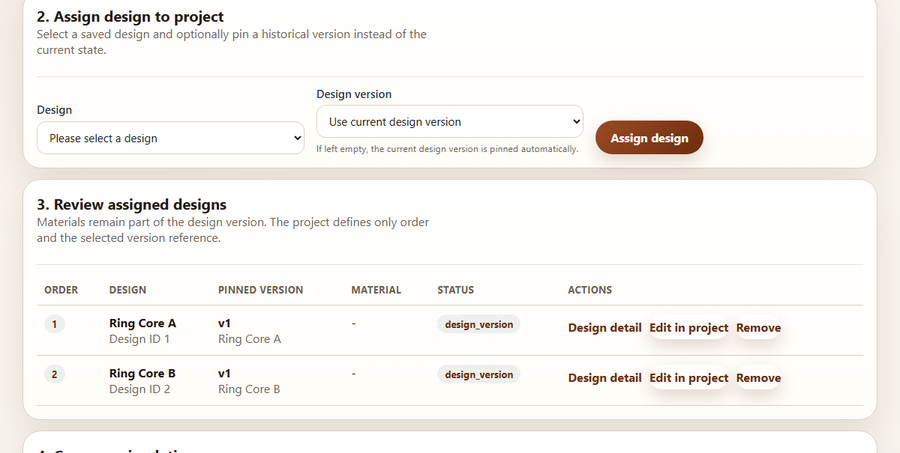Click the Design ID 2 text
This screenshot has width=900, height=453.
139,389
